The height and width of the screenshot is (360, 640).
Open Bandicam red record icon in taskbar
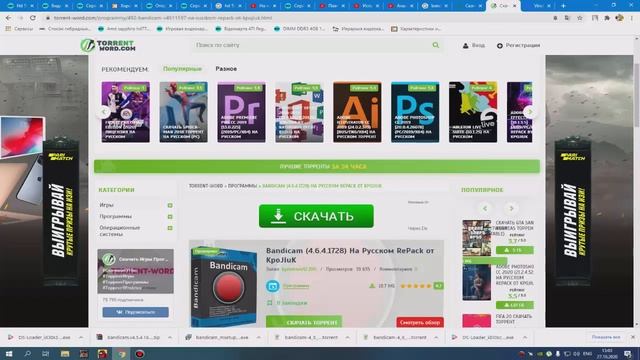pos(140,353)
